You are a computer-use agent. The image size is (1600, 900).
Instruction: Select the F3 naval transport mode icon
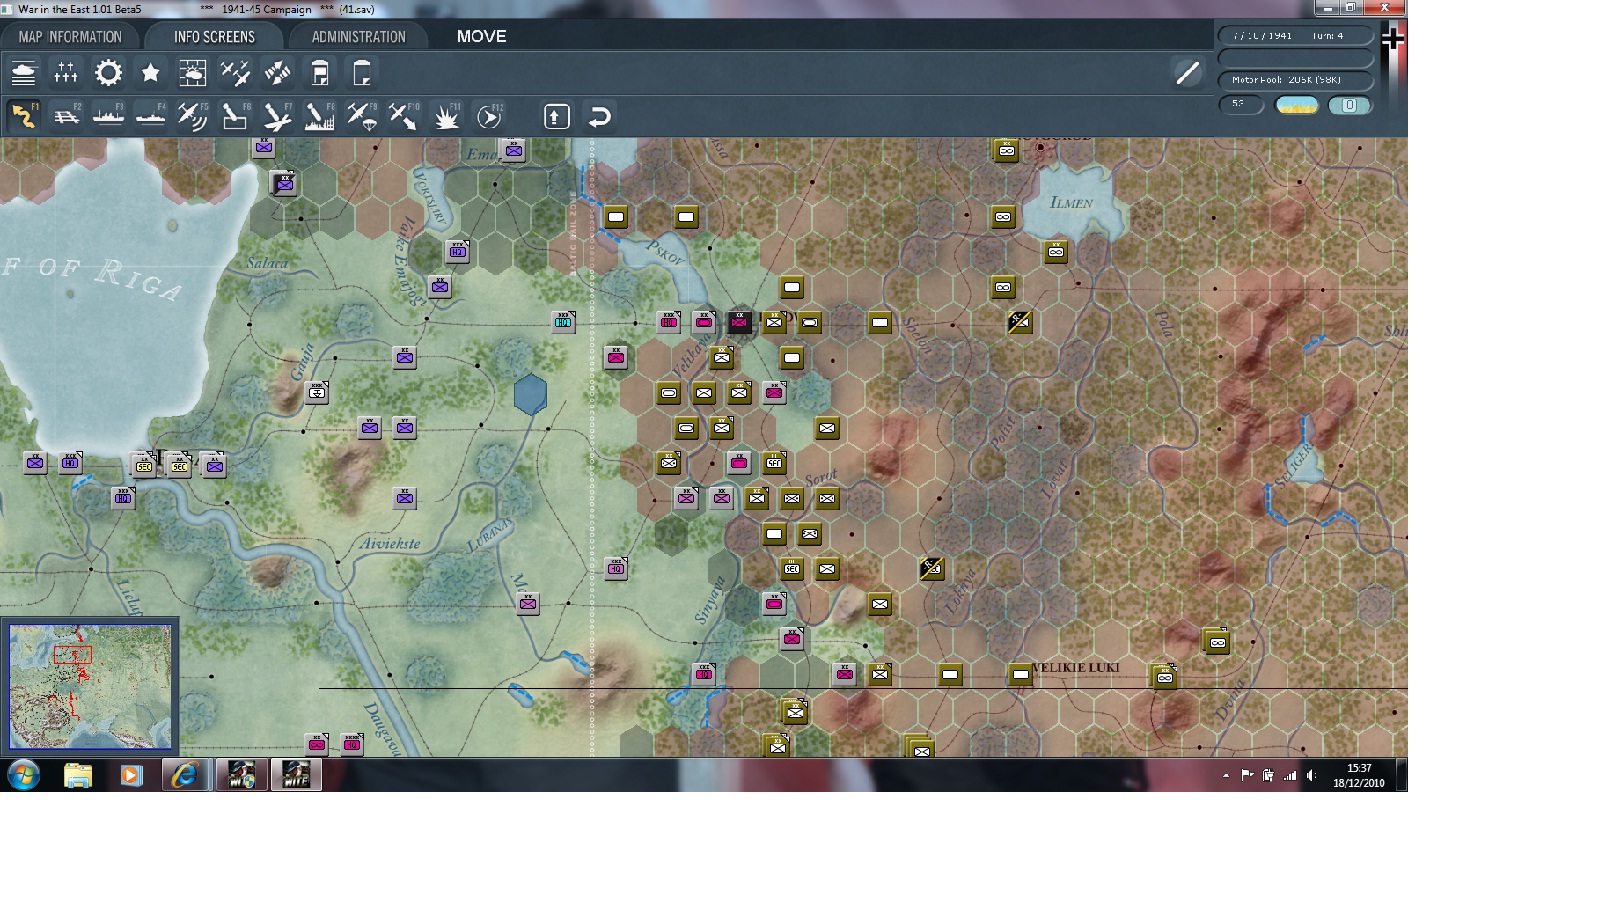point(108,116)
